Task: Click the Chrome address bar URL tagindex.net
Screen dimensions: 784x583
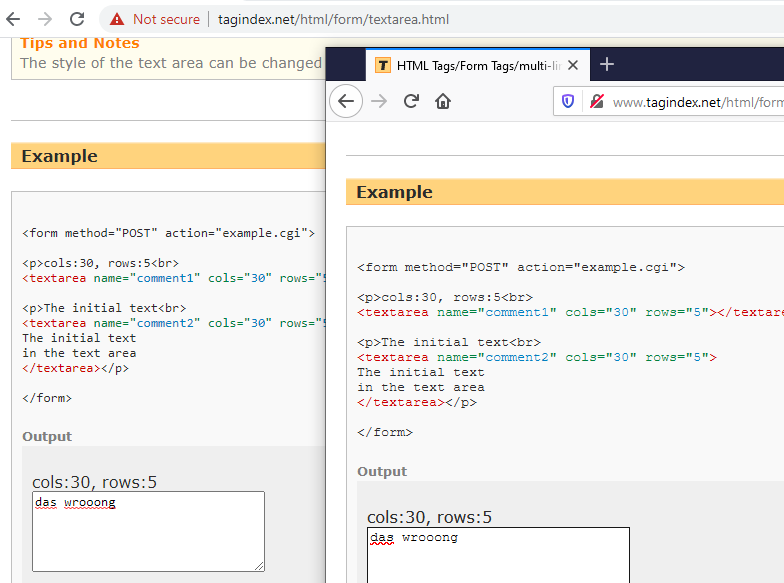Action: click(x=333, y=20)
